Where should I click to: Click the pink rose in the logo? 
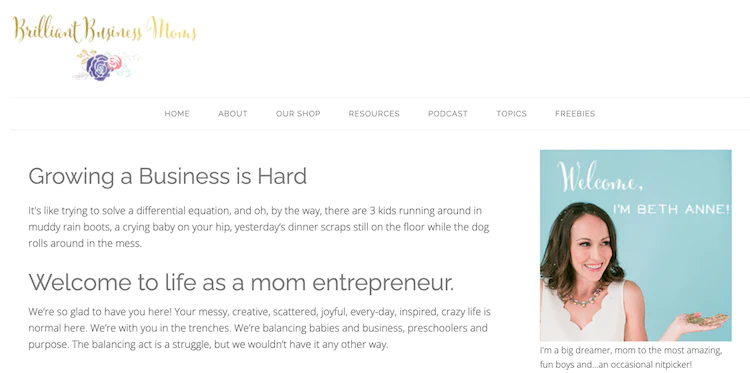pyautogui.click(x=115, y=63)
